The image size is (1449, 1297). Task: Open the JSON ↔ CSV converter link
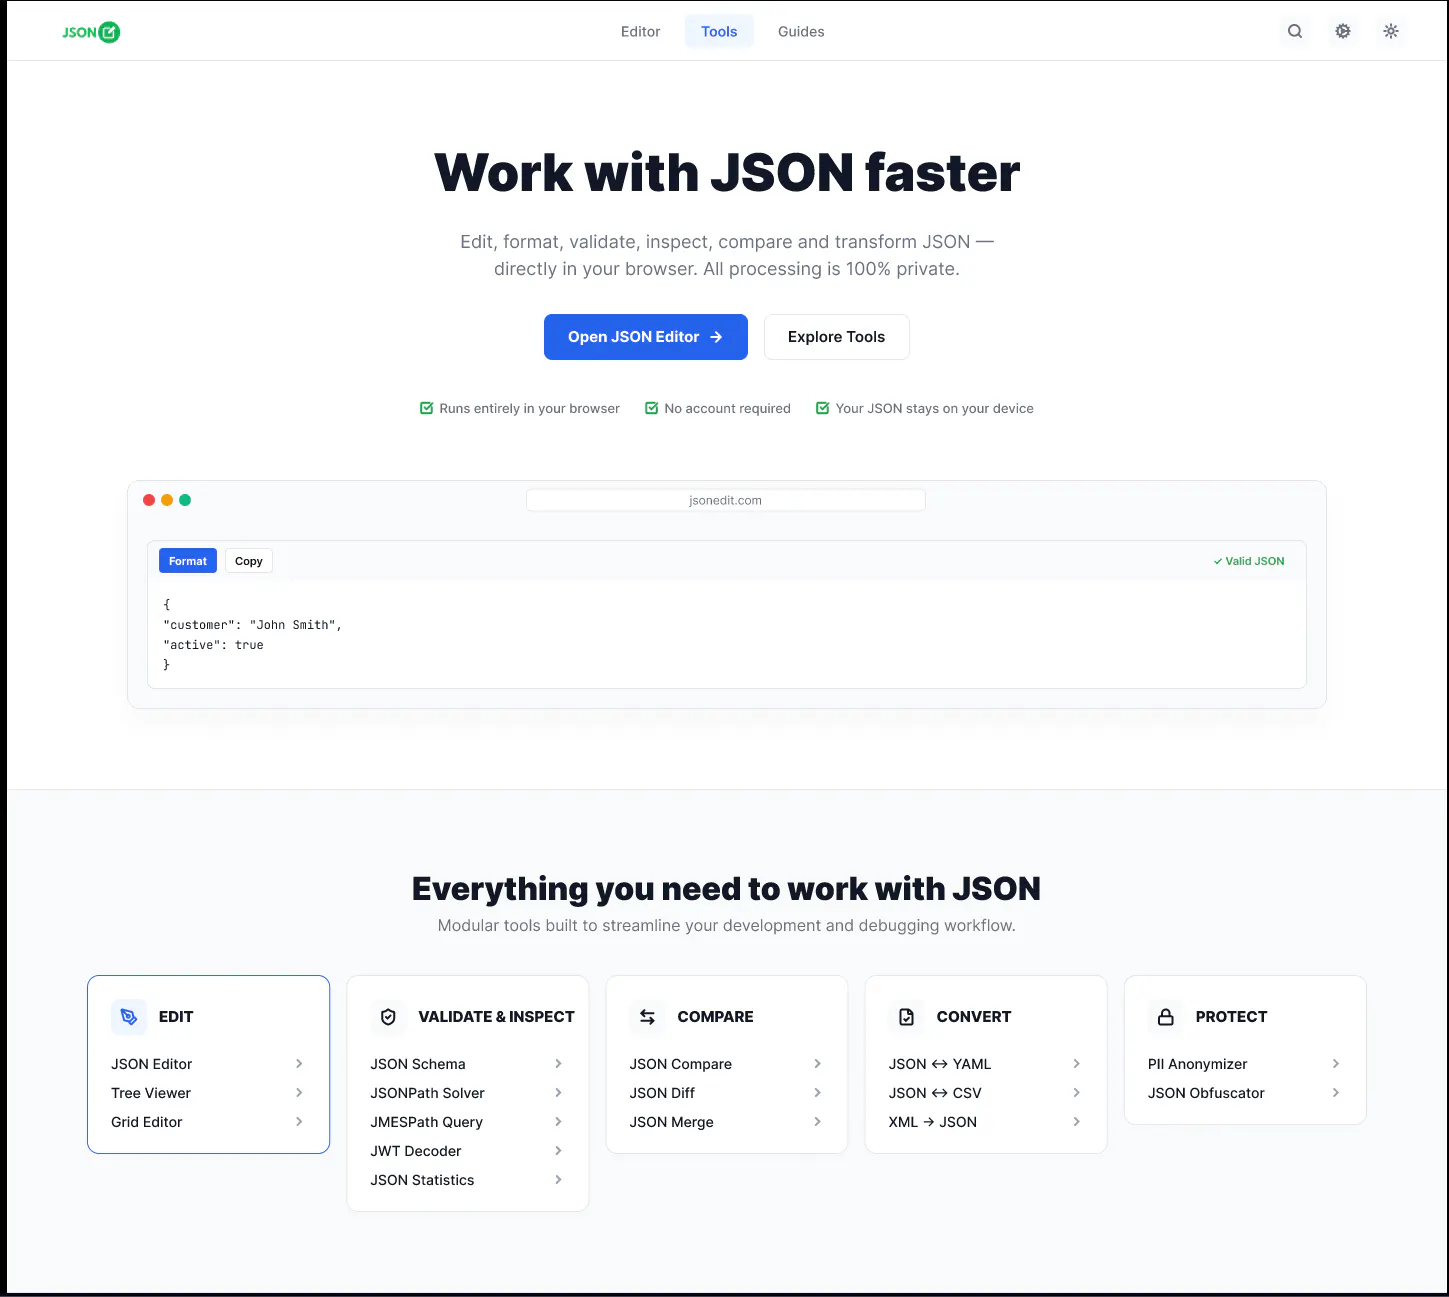click(x=985, y=1093)
